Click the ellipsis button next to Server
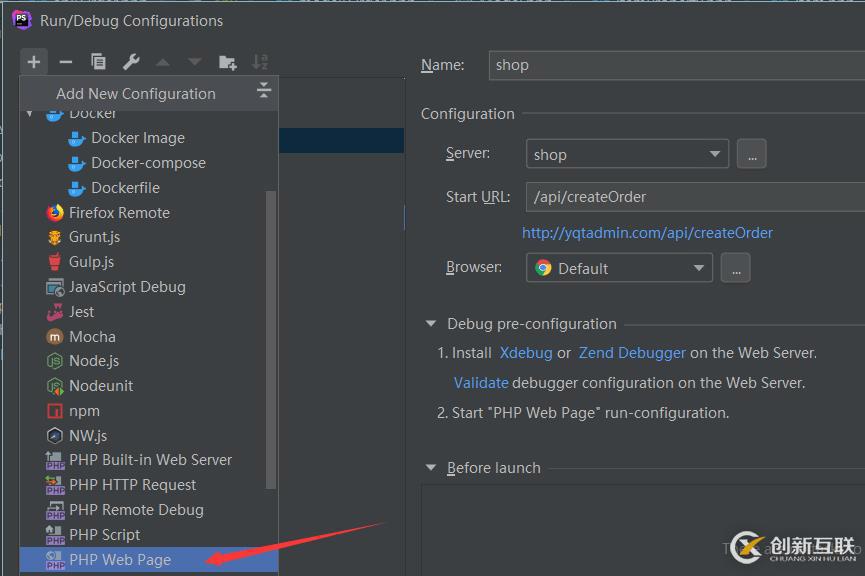The height and width of the screenshot is (576, 865). [752, 154]
